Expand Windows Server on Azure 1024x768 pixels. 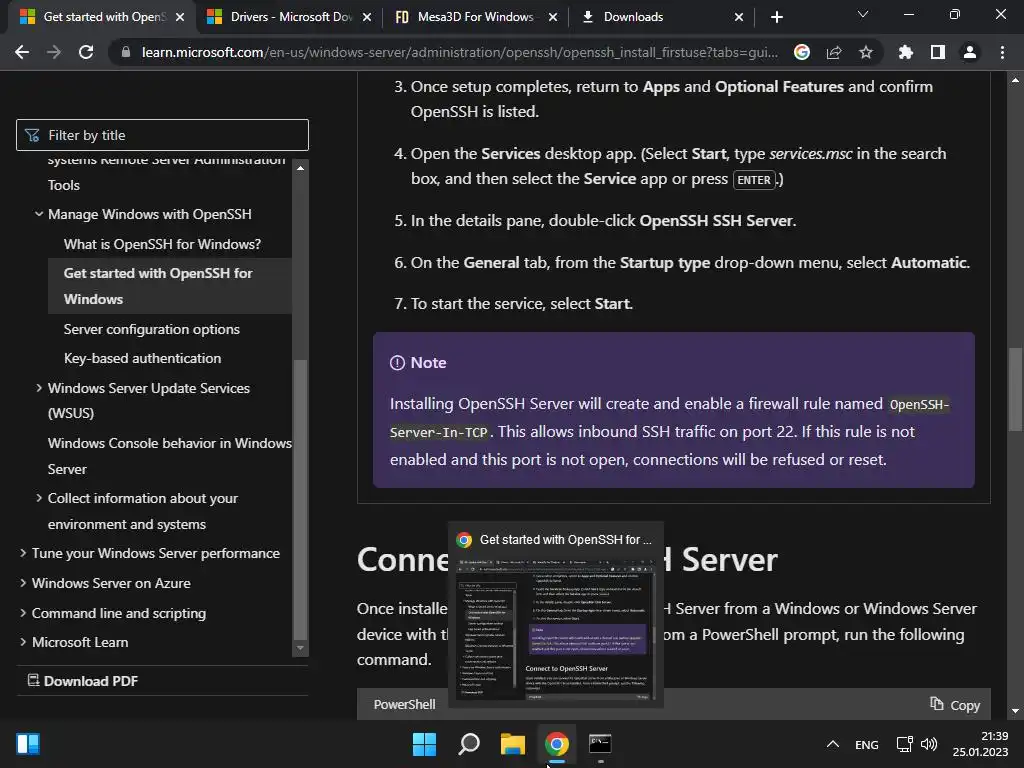(23, 583)
